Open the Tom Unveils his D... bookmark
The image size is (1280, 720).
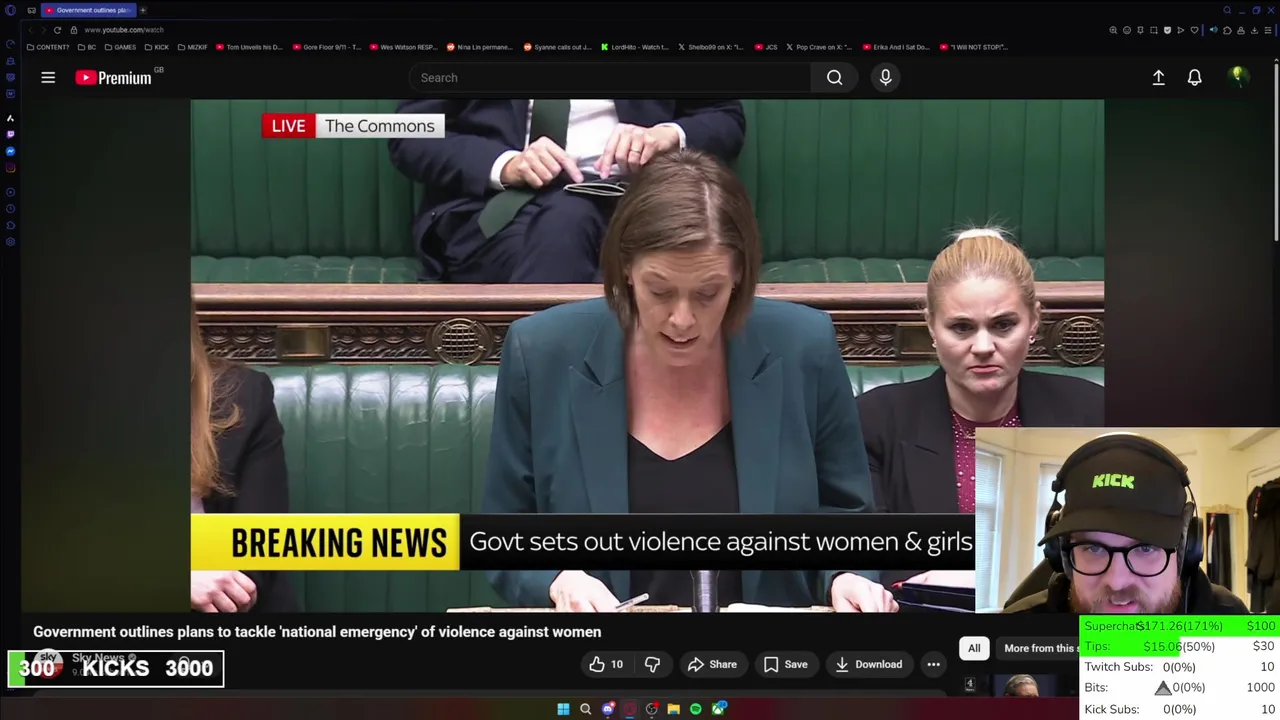click(x=250, y=47)
